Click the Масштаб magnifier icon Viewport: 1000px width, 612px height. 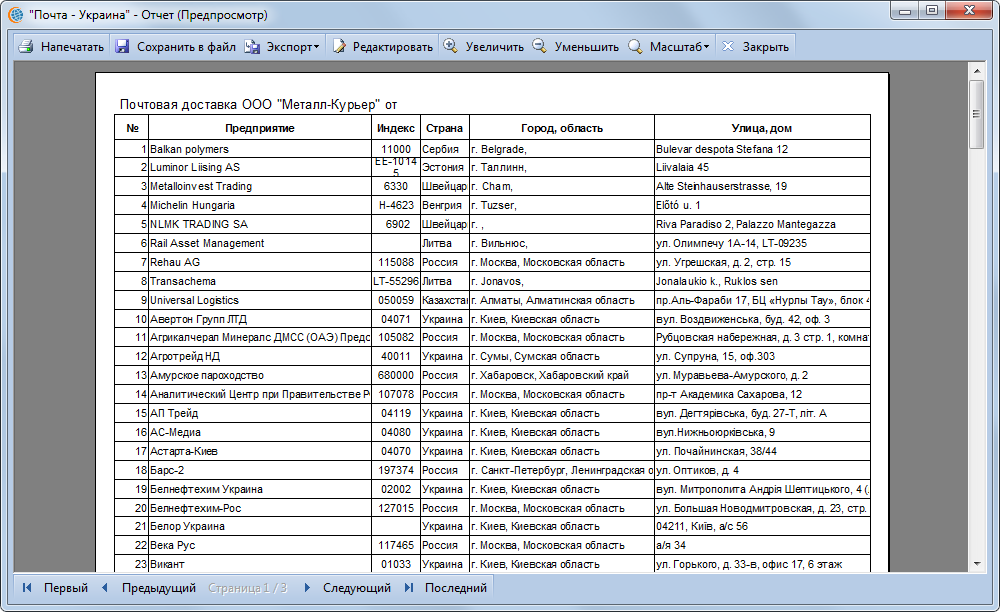coord(635,47)
